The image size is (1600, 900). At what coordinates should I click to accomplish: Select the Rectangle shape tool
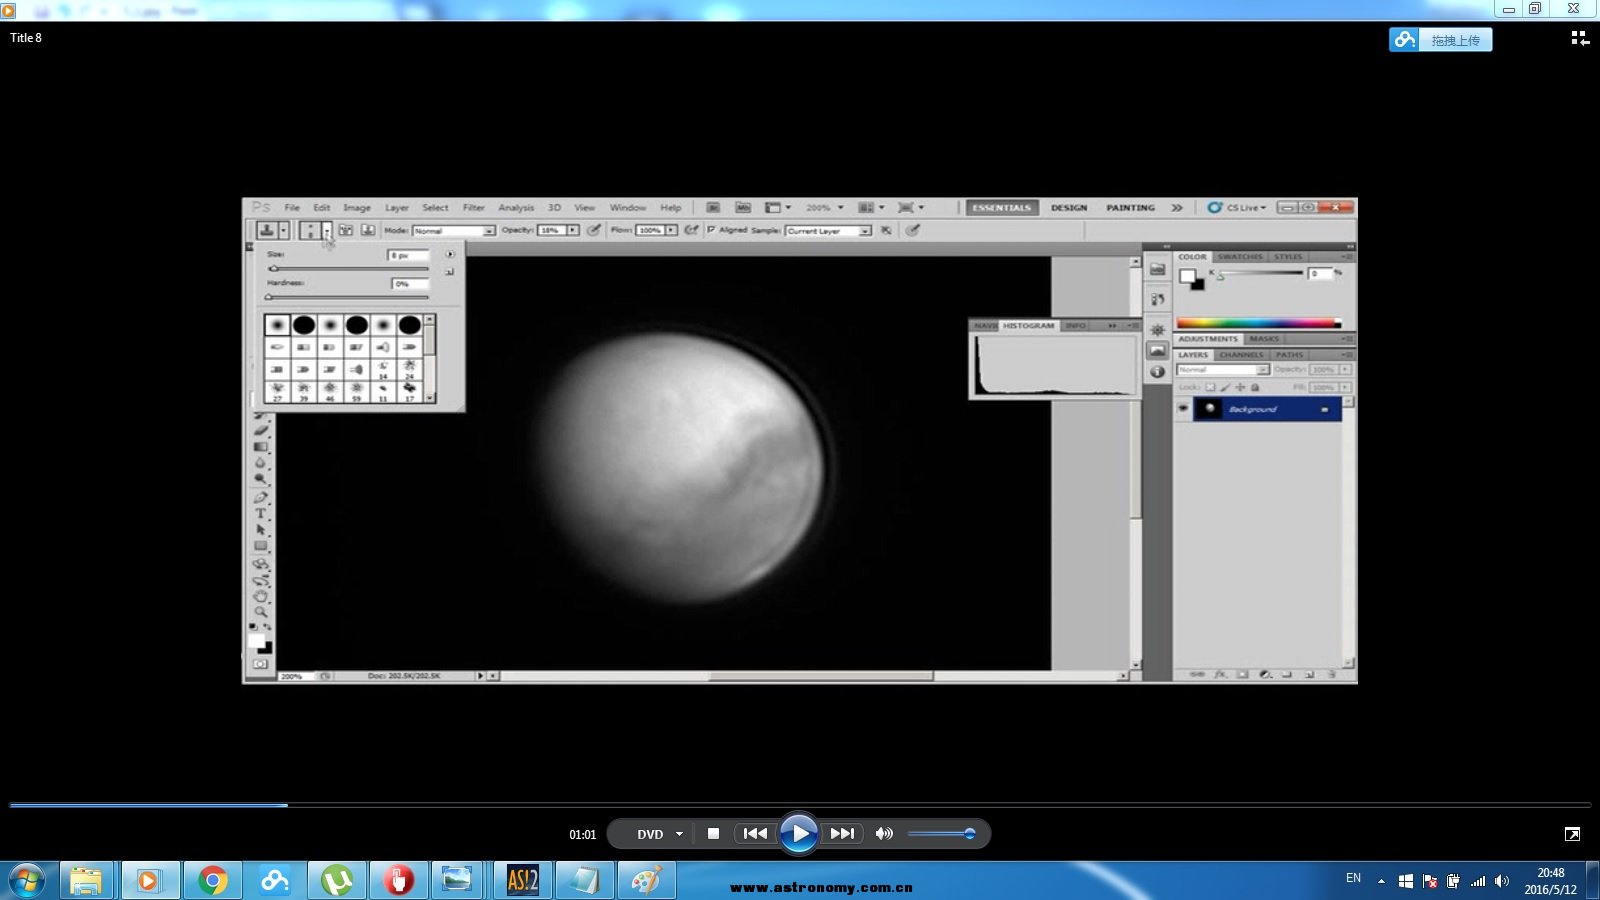(261, 546)
